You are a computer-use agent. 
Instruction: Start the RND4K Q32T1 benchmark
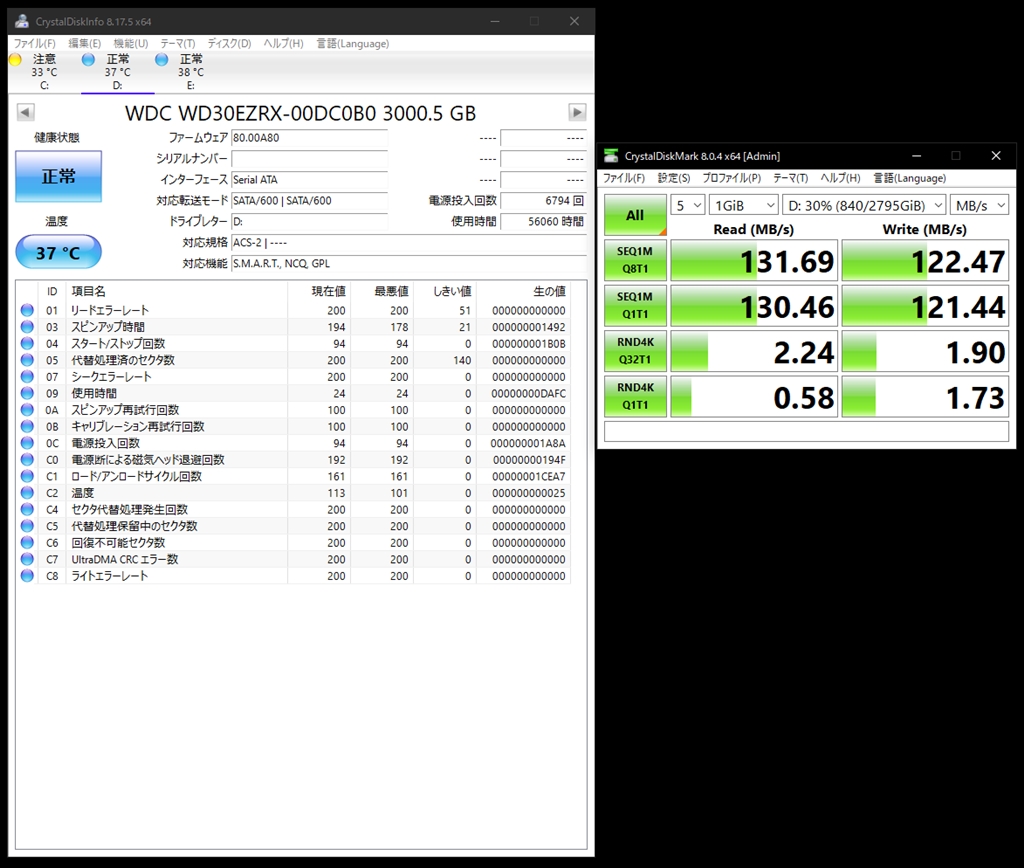(x=635, y=351)
